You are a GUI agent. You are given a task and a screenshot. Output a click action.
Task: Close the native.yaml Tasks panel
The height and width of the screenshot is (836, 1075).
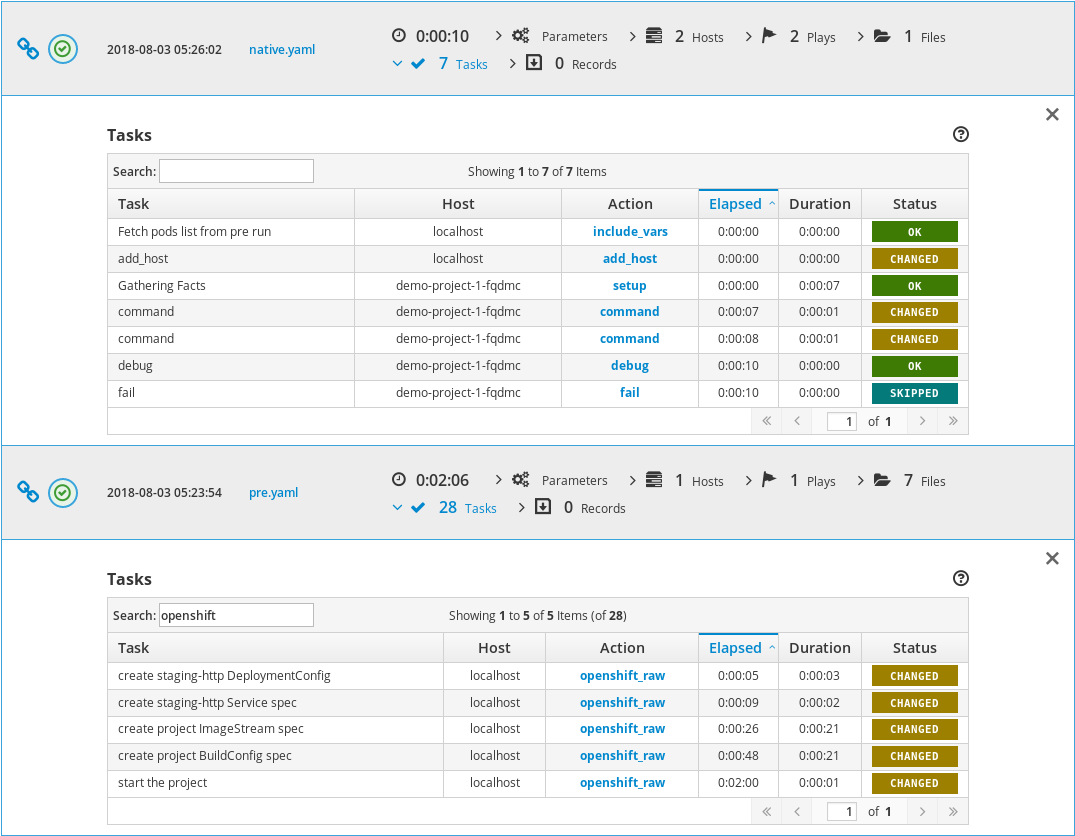[x=1052, y=115]
